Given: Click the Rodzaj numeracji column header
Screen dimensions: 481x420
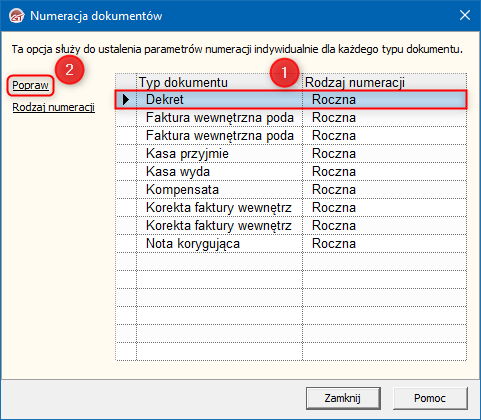Looking at the screenshot, I should click(385, 82).
